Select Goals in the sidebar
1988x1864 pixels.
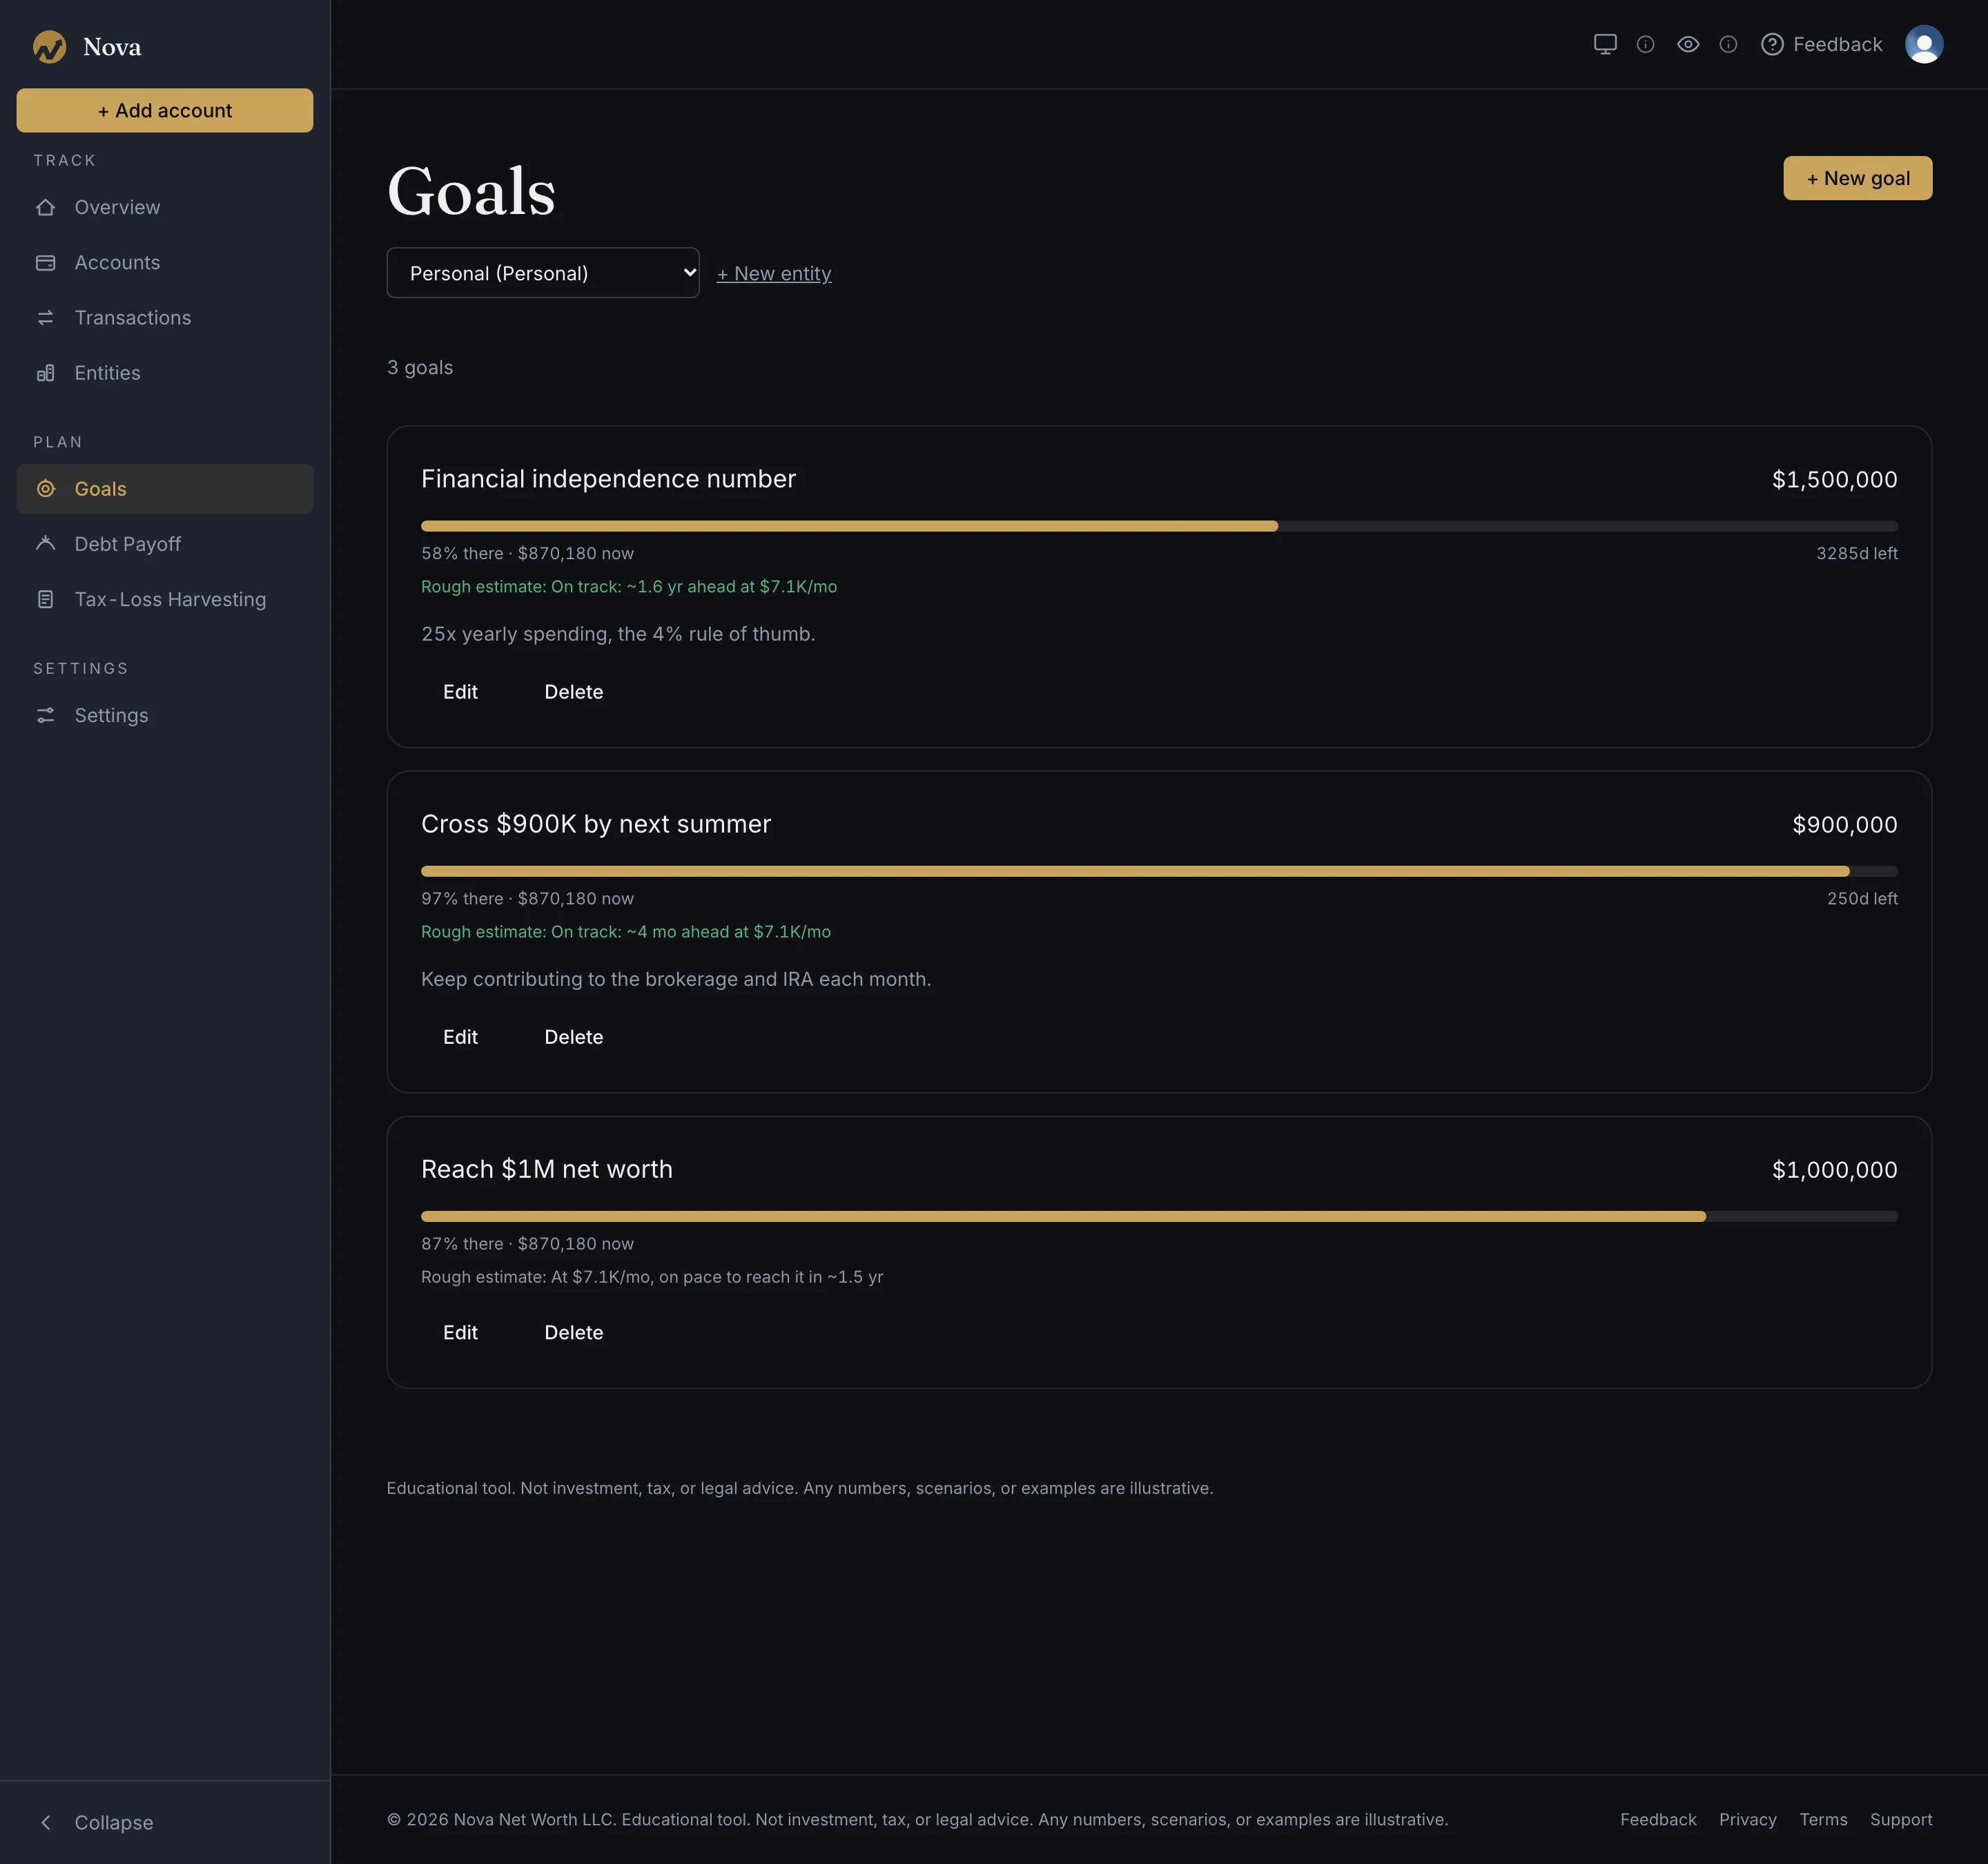[x=165, y=488]
